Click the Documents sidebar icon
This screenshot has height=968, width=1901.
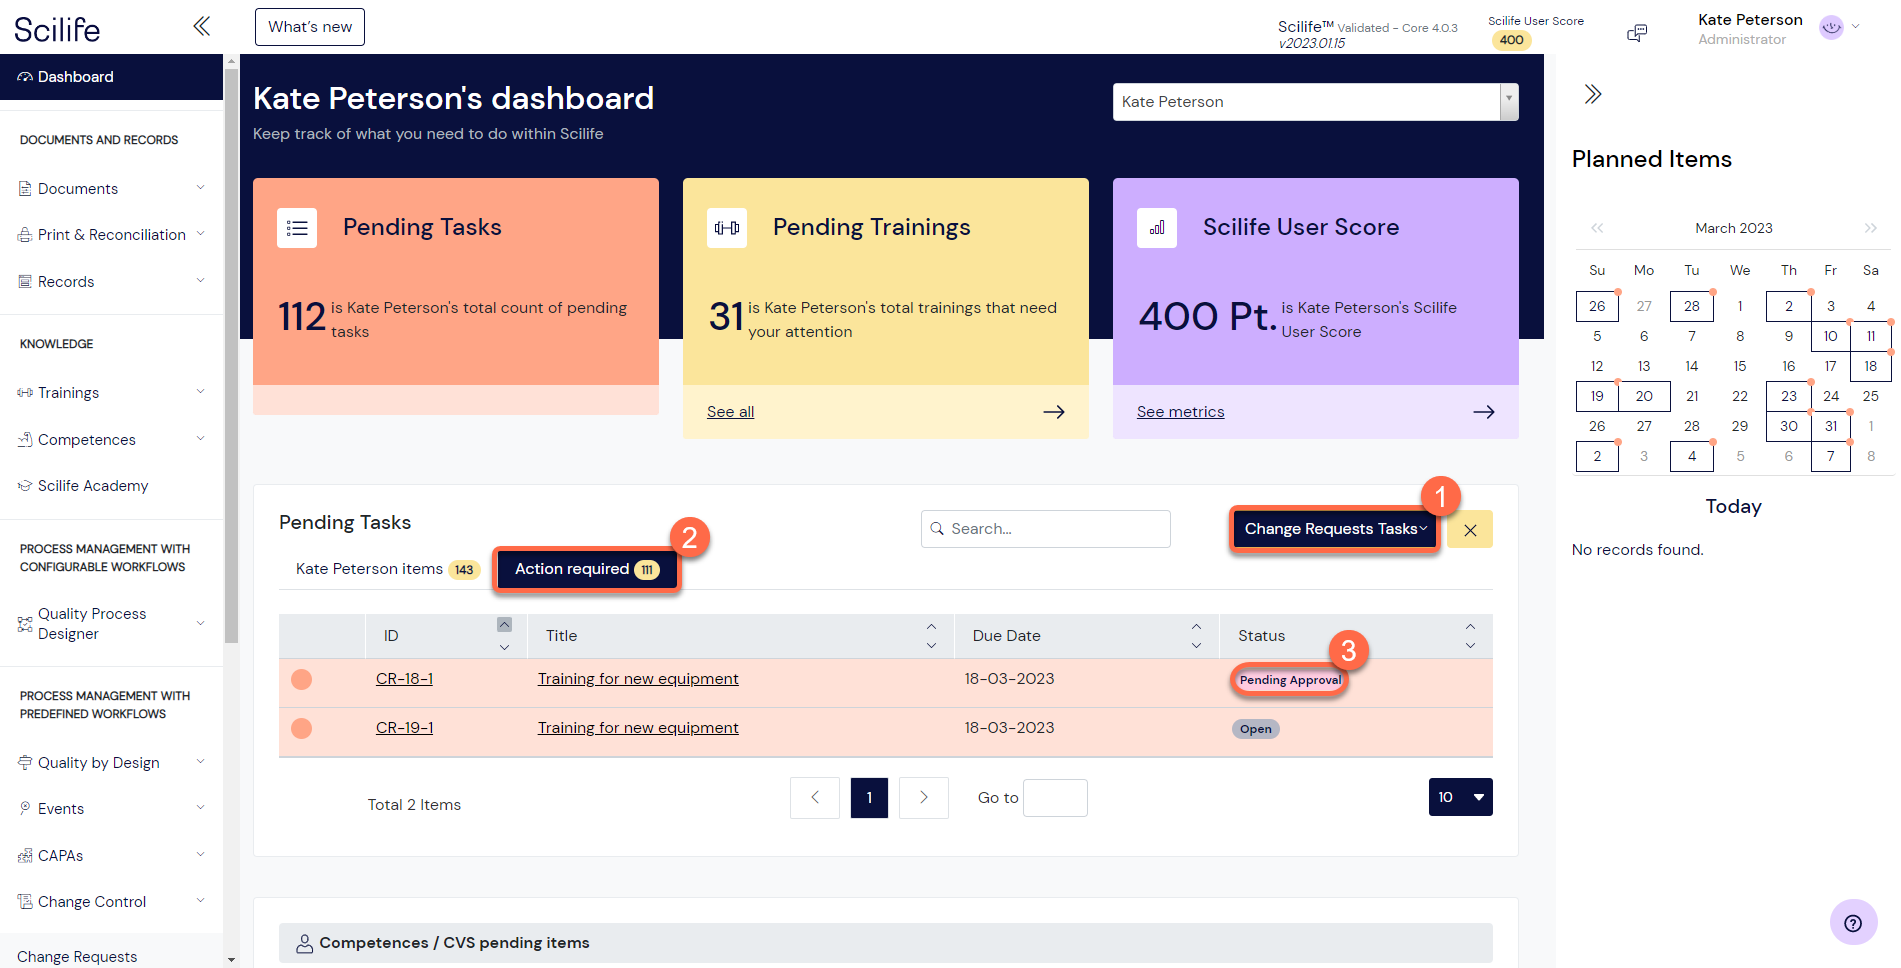(x=25, y=188)
